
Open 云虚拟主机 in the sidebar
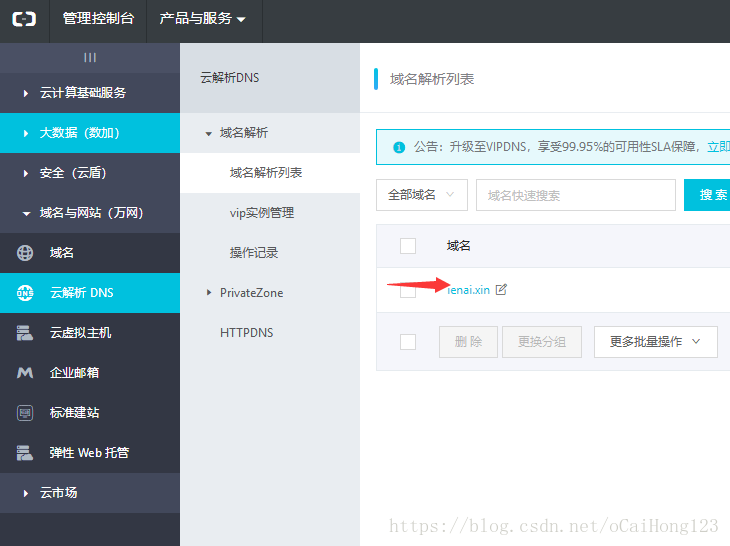pos(90,333)
